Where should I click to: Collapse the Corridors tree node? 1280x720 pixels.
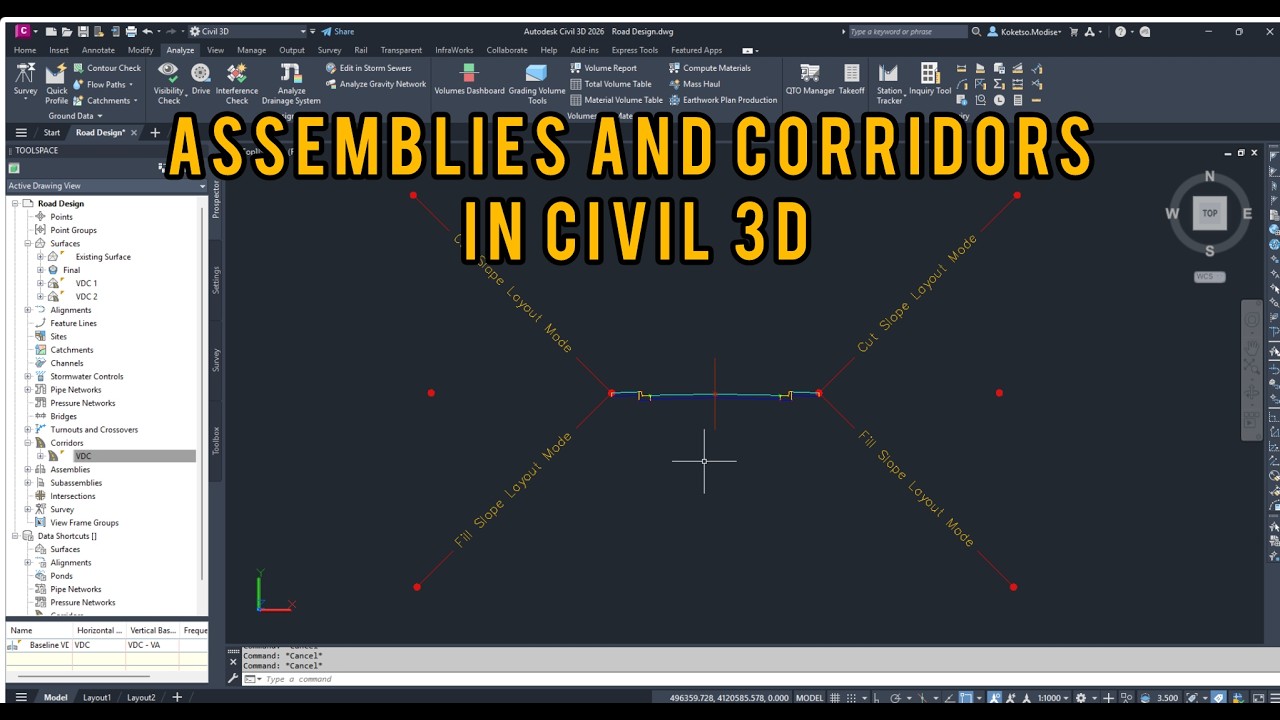28,443
